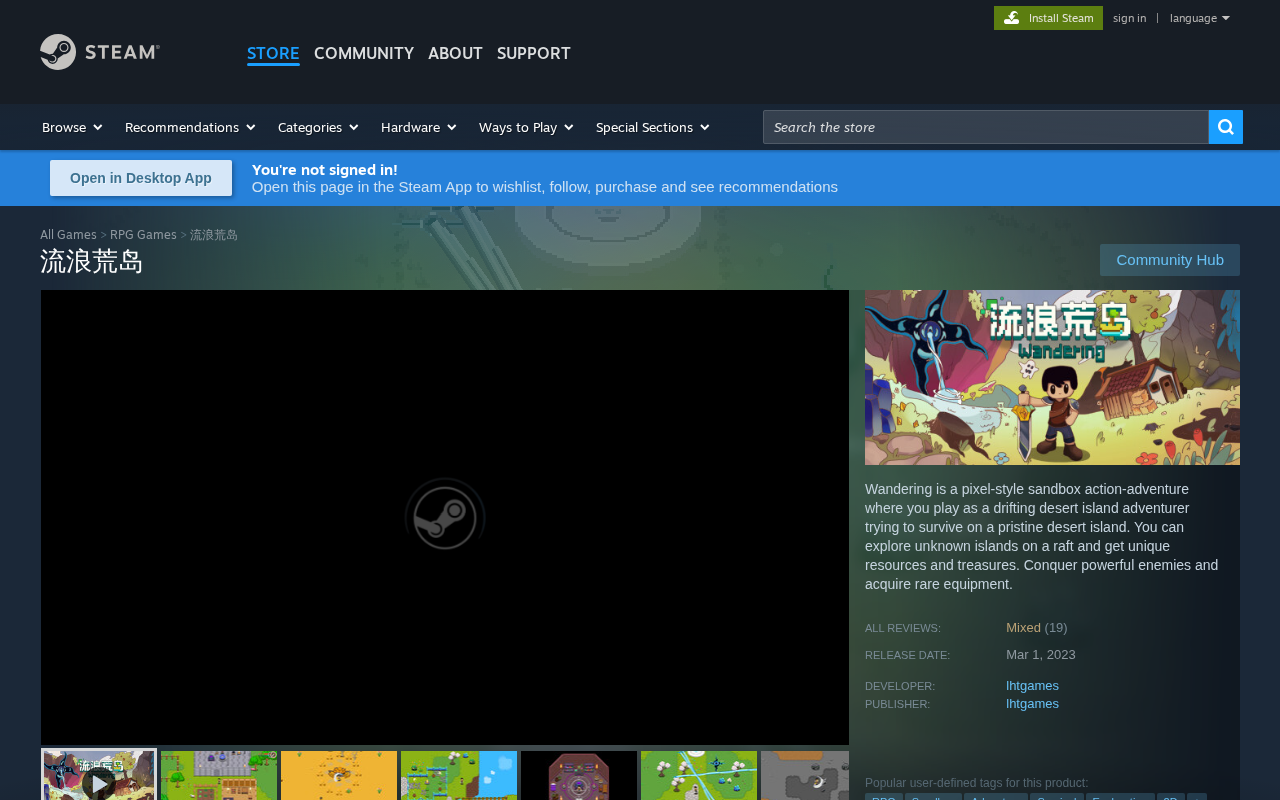Click the 流浪荒岛 breadcrumb link
The image size is (1280, 800).
pos(214,235)
